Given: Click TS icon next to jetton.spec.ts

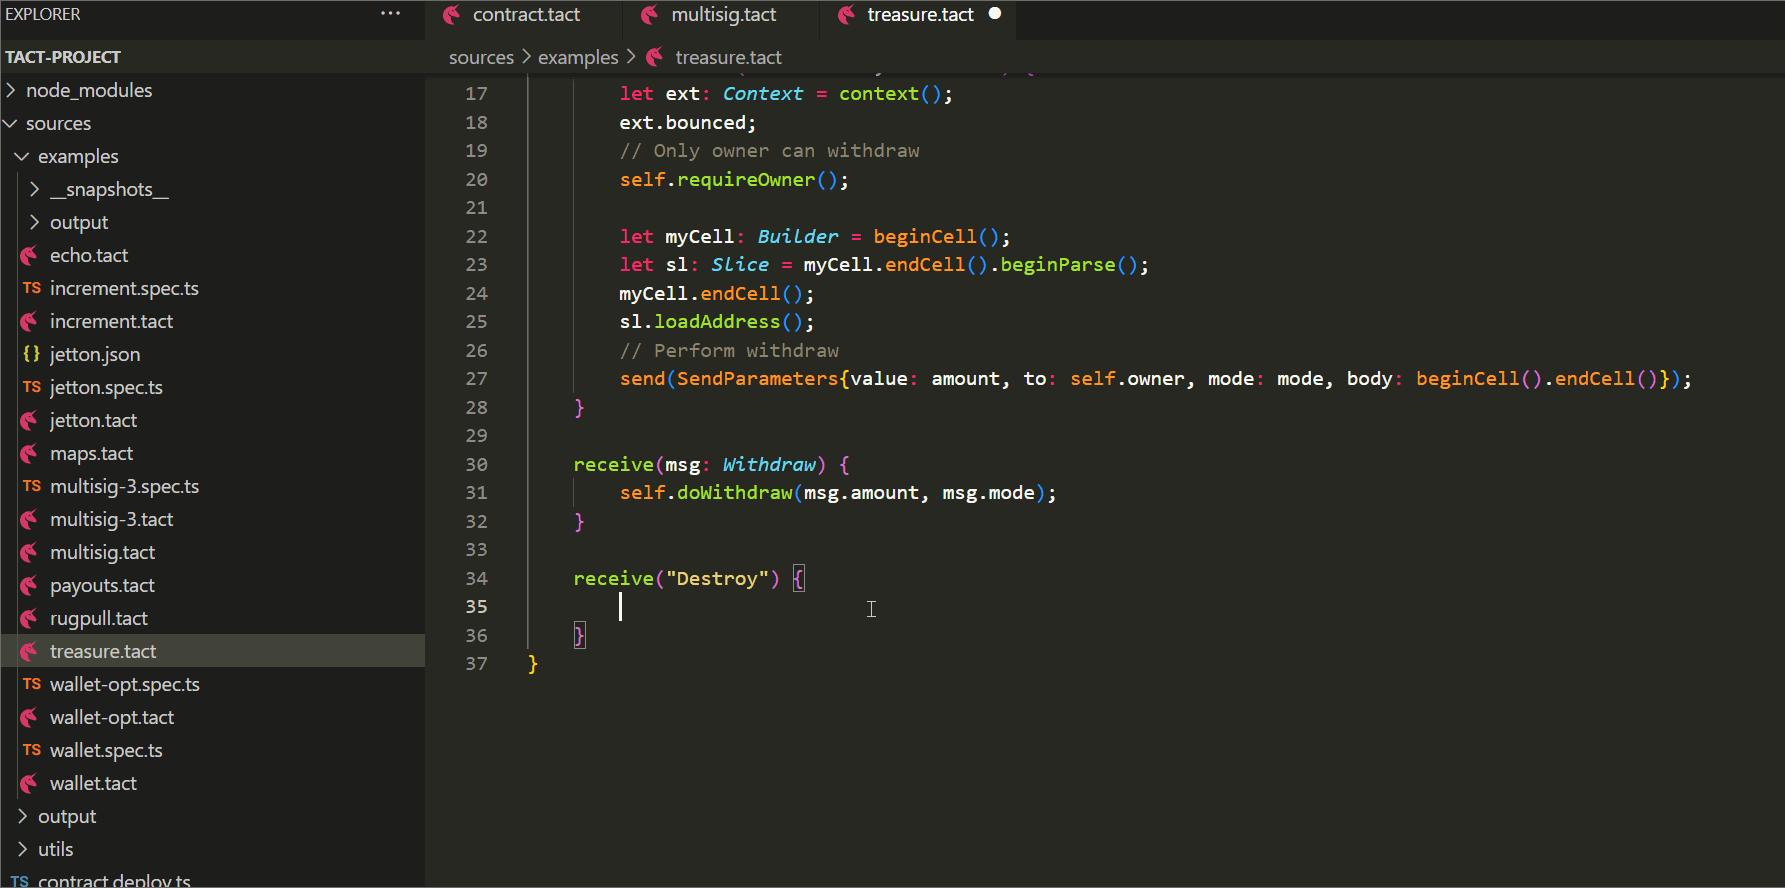Looking at the screenshot, I should coord(32,387).
